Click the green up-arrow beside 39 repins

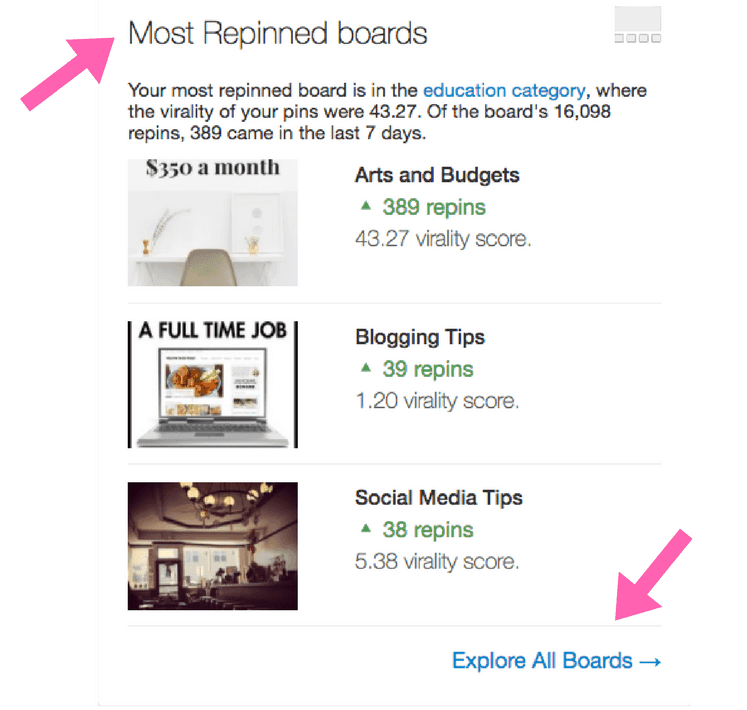tap(365, 367)
